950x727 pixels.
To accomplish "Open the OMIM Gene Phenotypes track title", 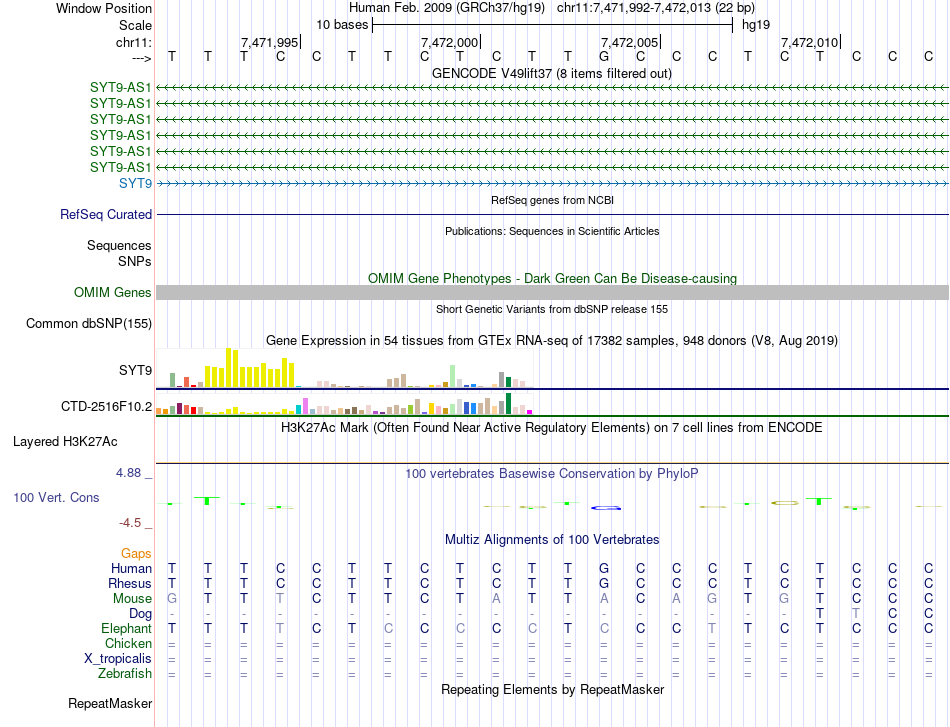I will pos(552,279).
